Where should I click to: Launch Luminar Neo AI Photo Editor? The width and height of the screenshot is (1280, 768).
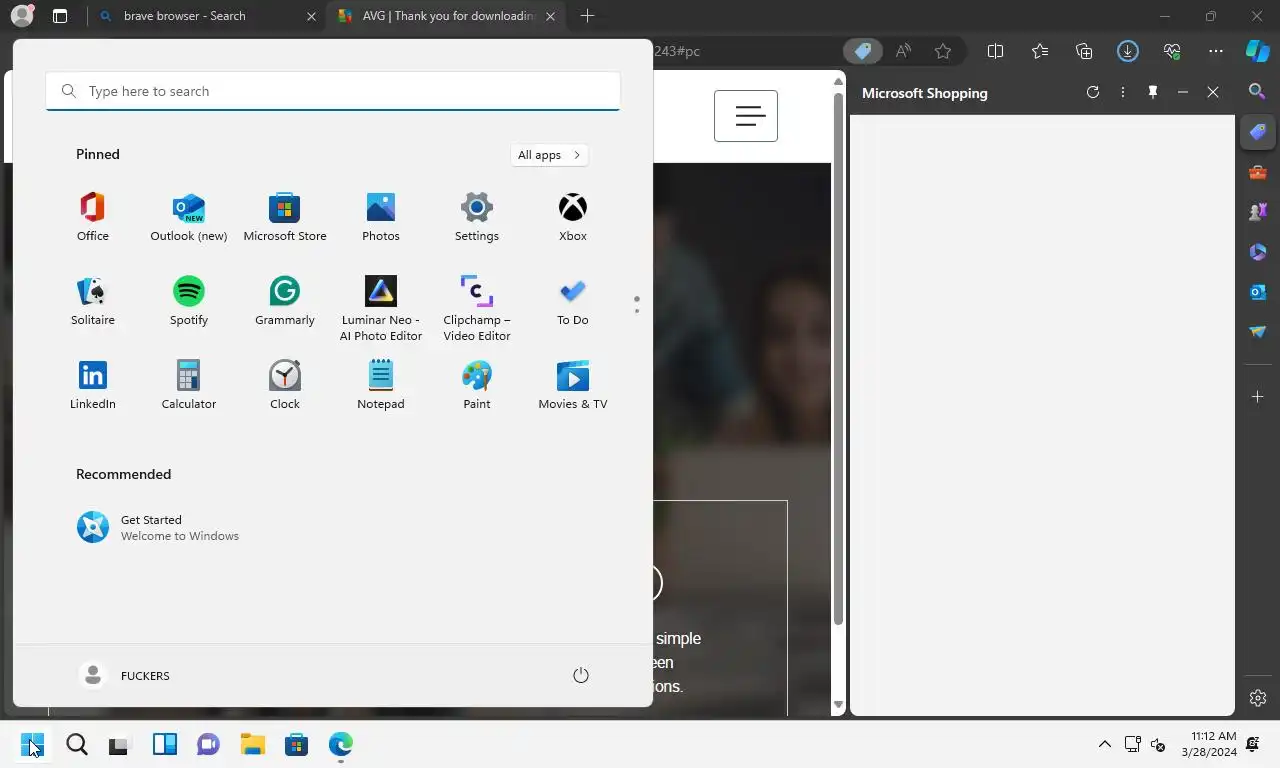coord(381,309)
